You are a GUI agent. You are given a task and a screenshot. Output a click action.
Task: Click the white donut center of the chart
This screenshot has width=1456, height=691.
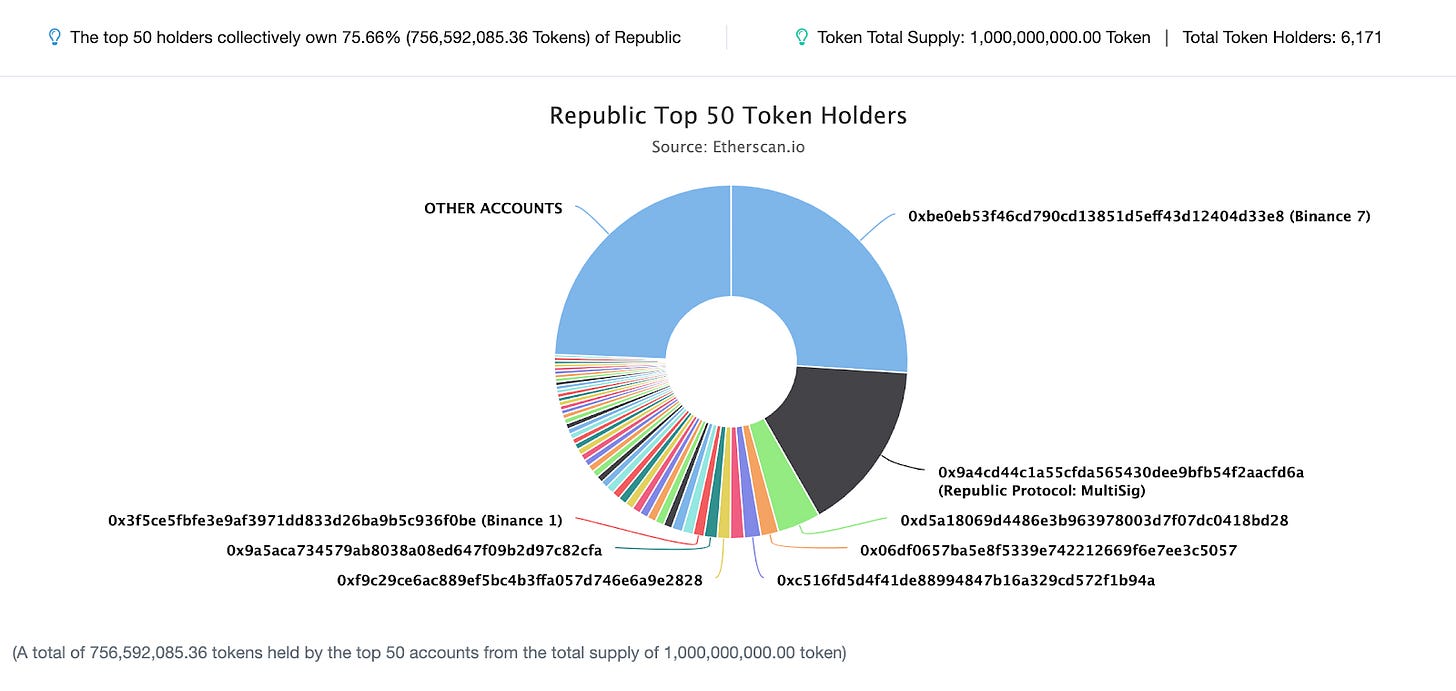coord(731,362)
